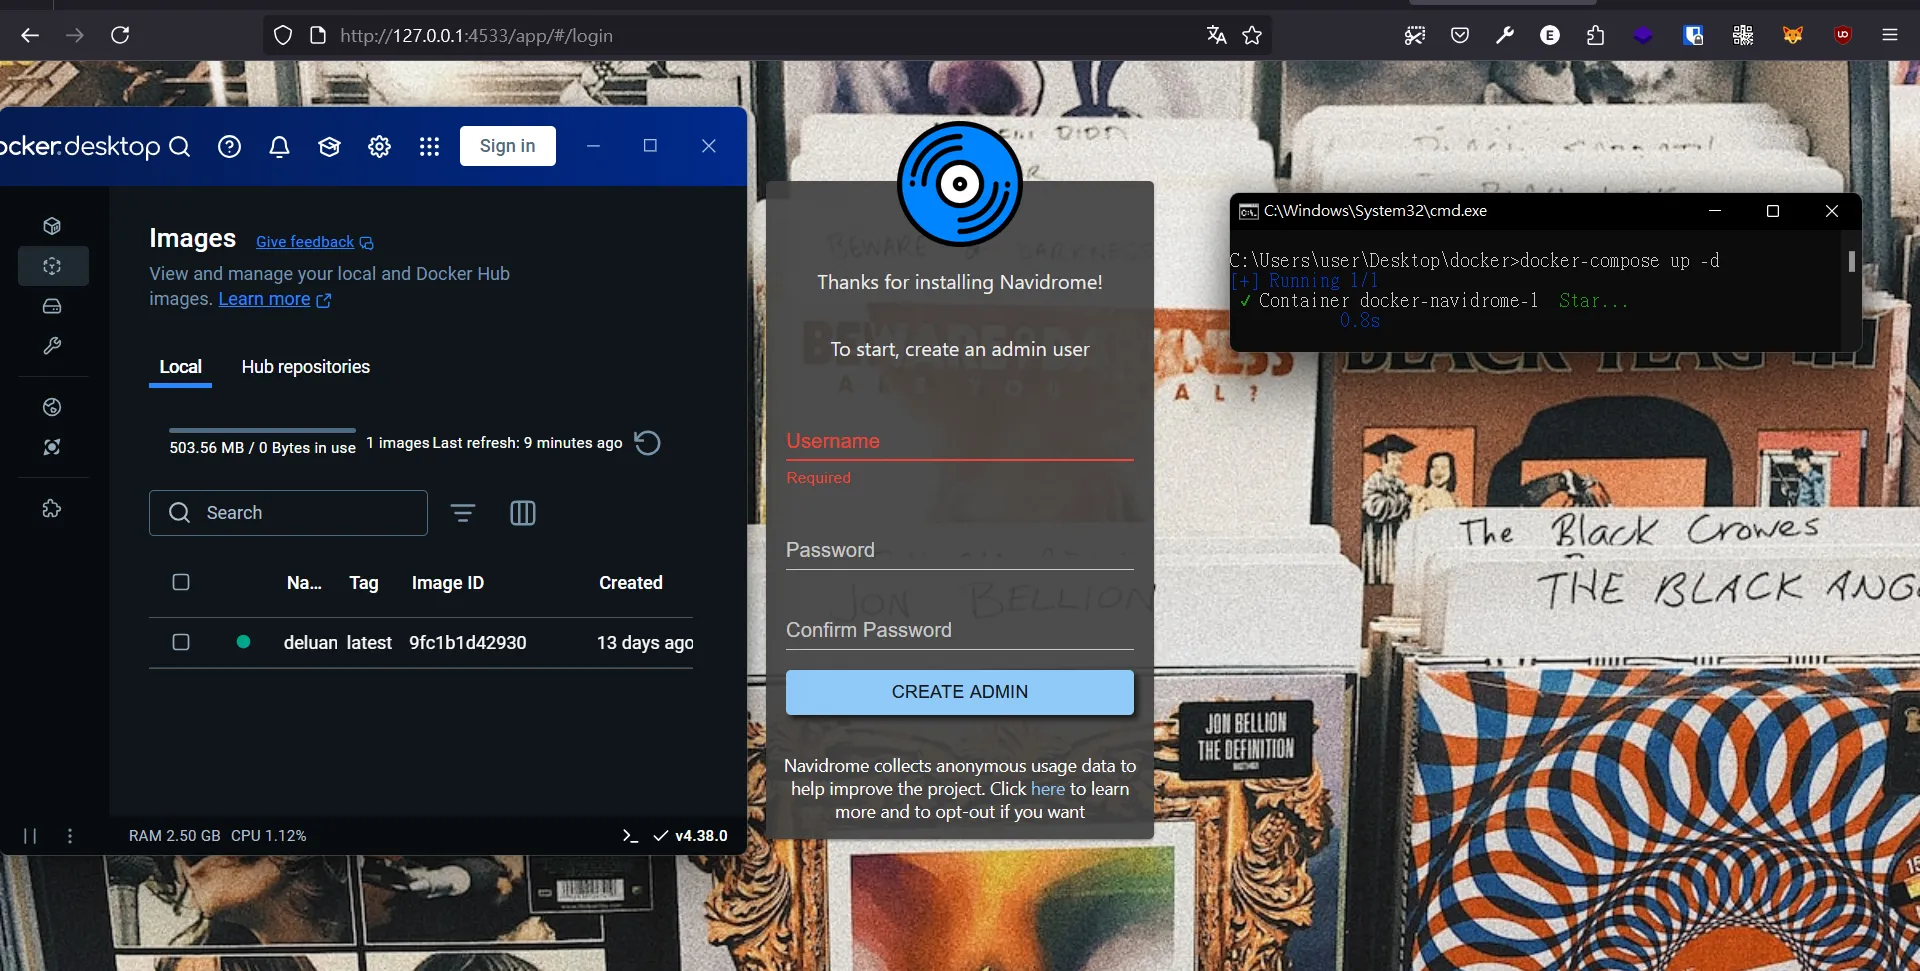This screenshot has width=1920, height=971.
Task: Refresh the Docker images list
Action: [647, 443]
